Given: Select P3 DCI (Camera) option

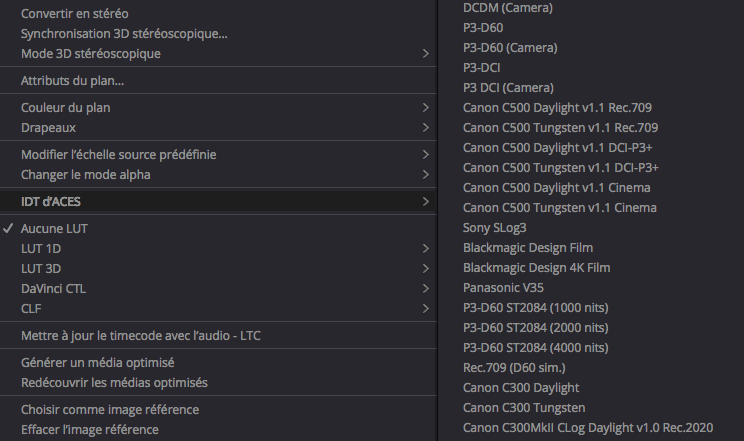Looking at the screenshot, I should 508,87.
